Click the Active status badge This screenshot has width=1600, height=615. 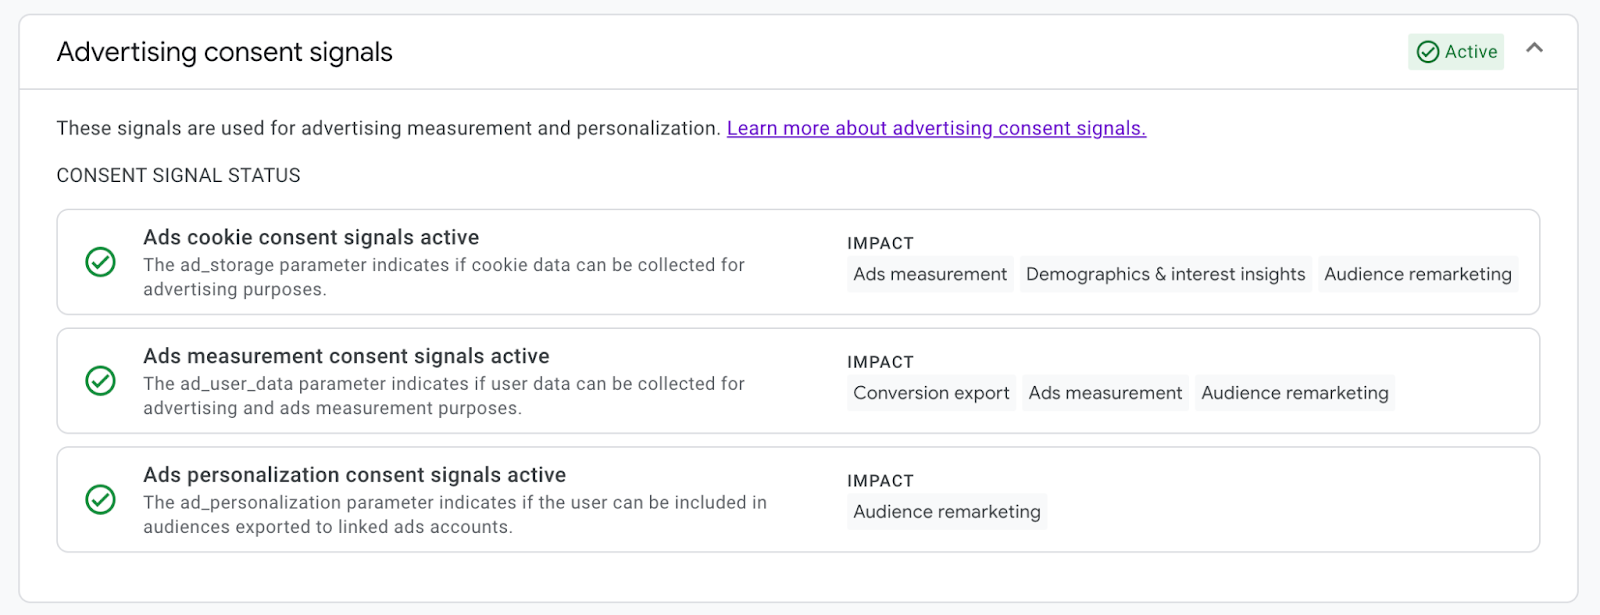[1456, 52]
